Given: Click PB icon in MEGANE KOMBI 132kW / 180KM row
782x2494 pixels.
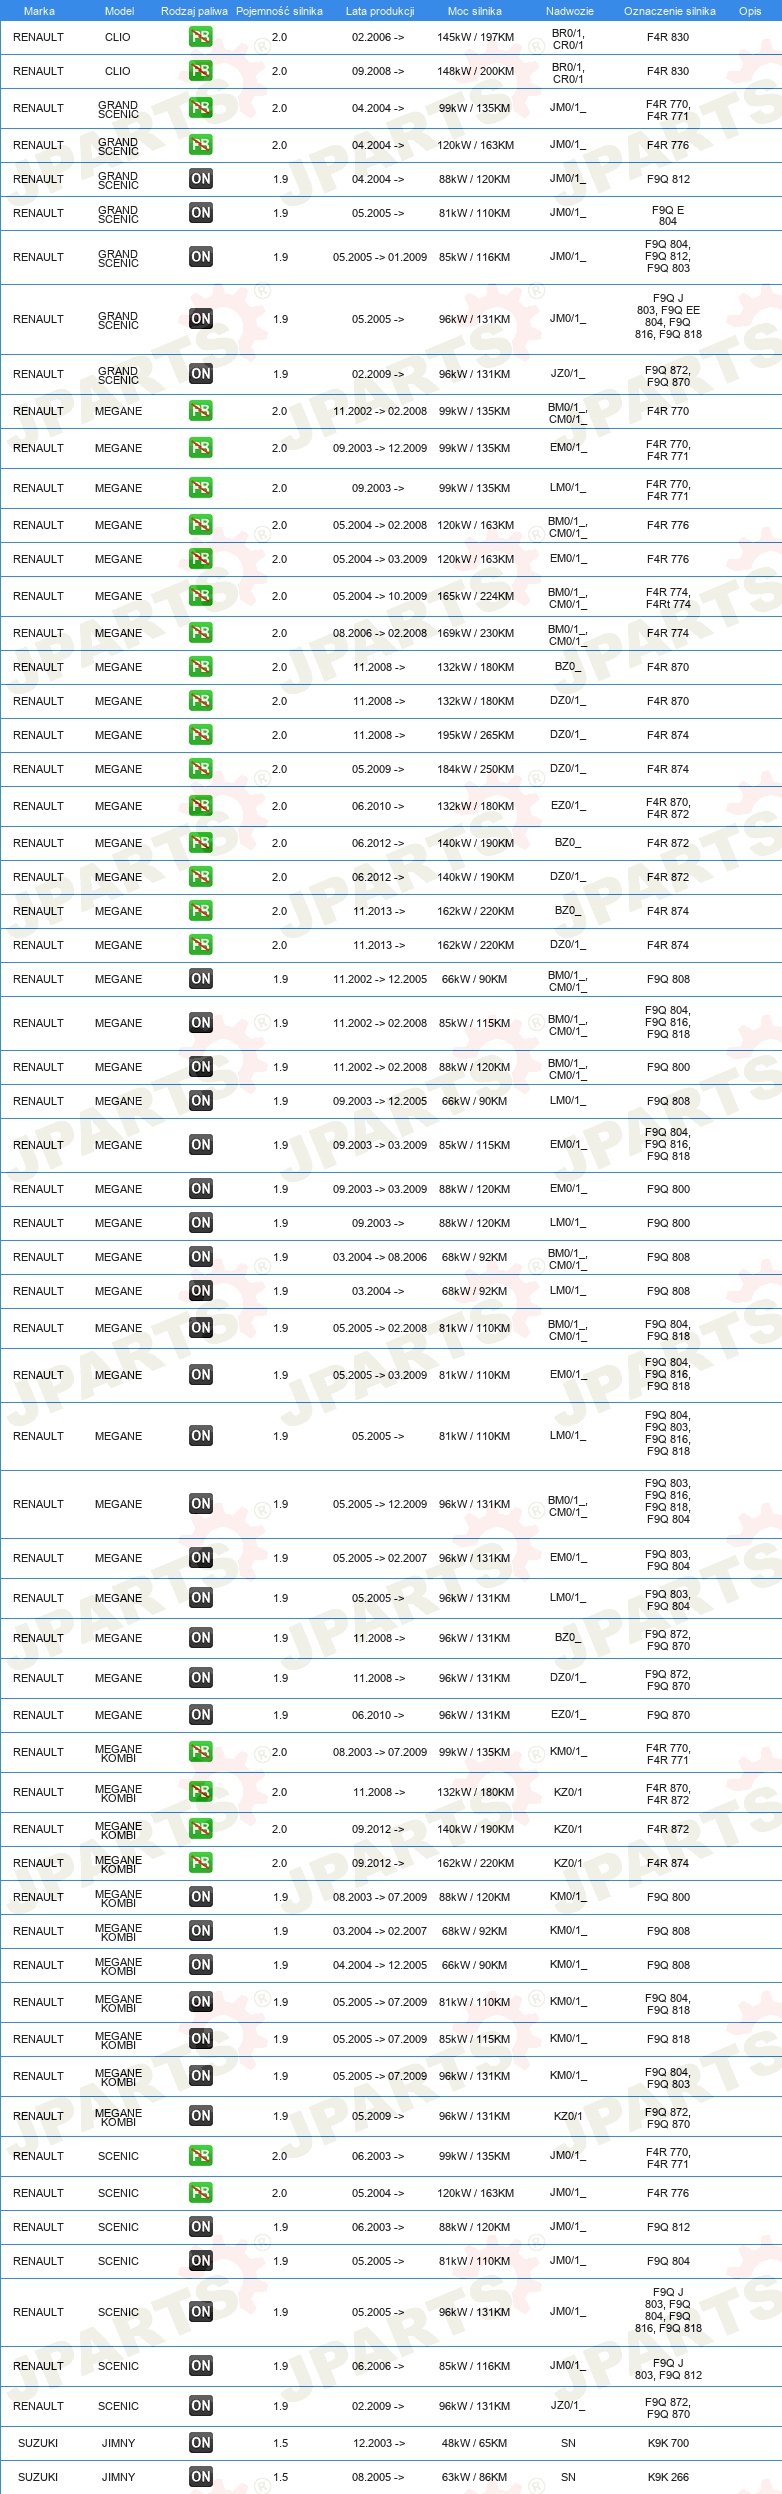Looking at the screenshot, I should 201,1792.
